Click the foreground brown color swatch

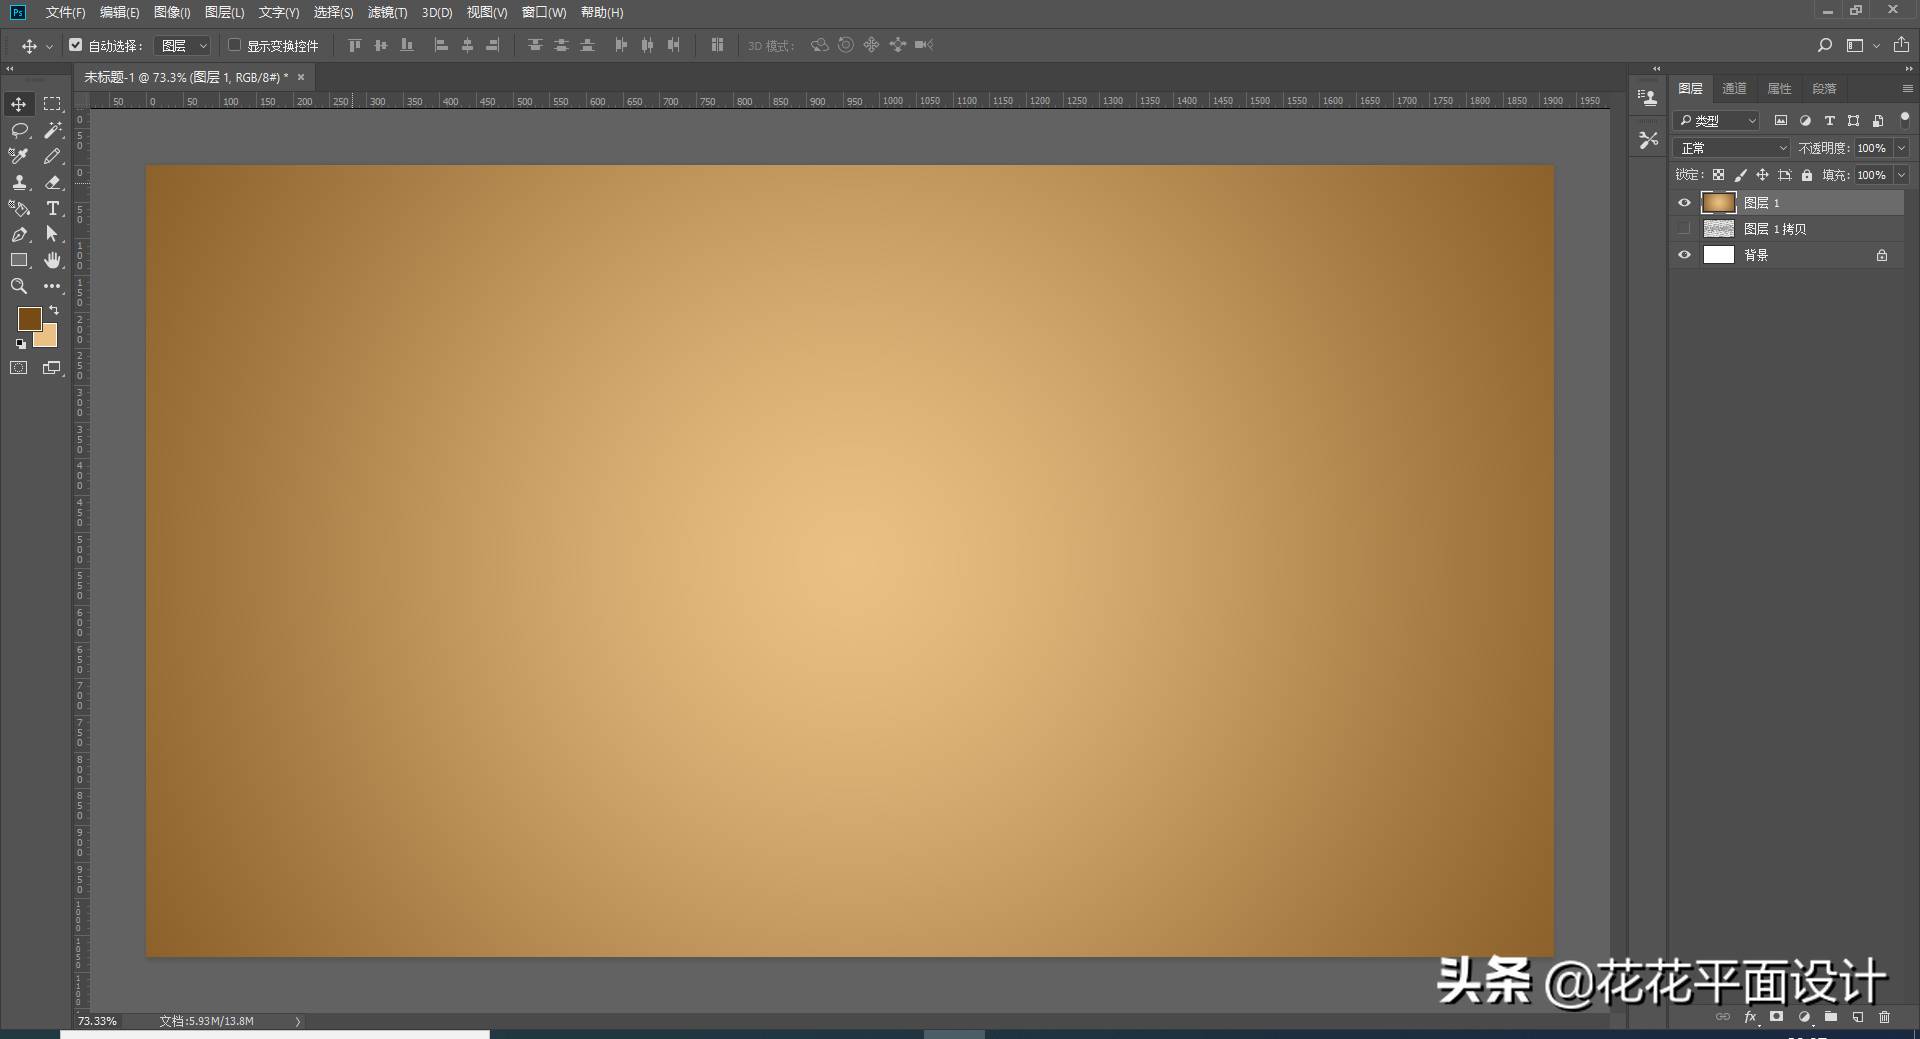tap(29, 318)
